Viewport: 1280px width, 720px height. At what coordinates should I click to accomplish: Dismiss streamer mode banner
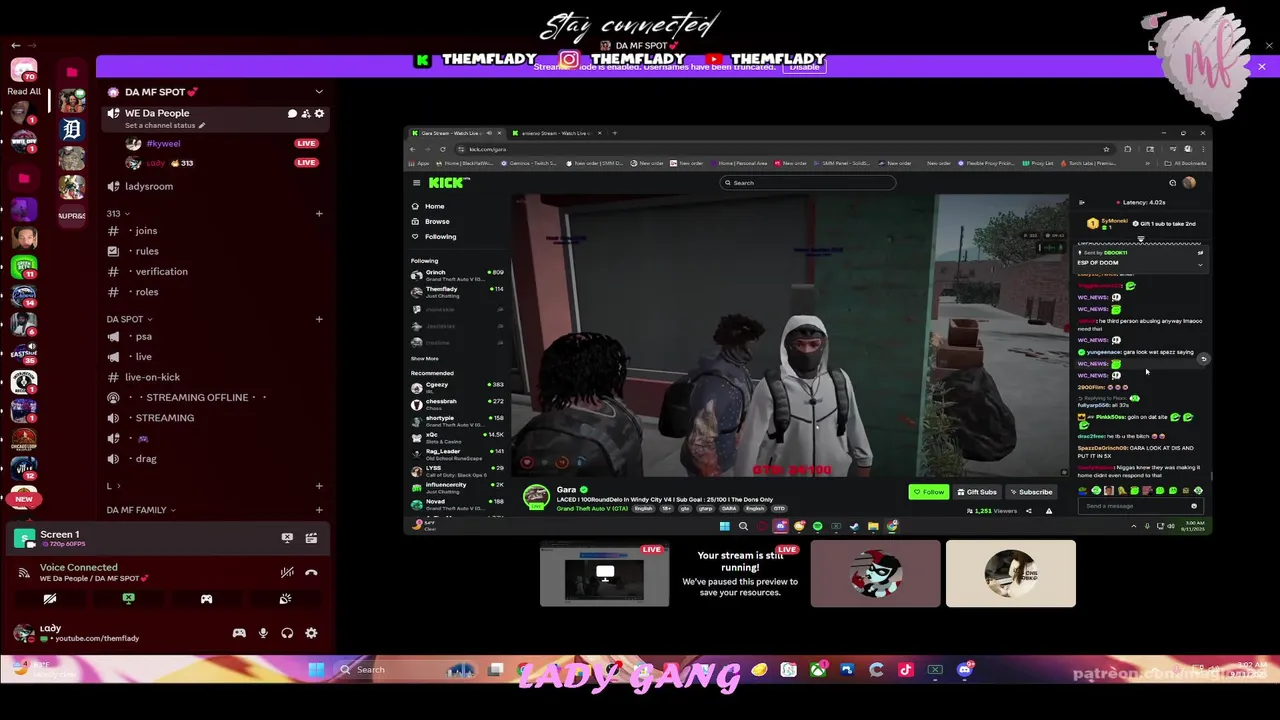[x=1262, y=67]
